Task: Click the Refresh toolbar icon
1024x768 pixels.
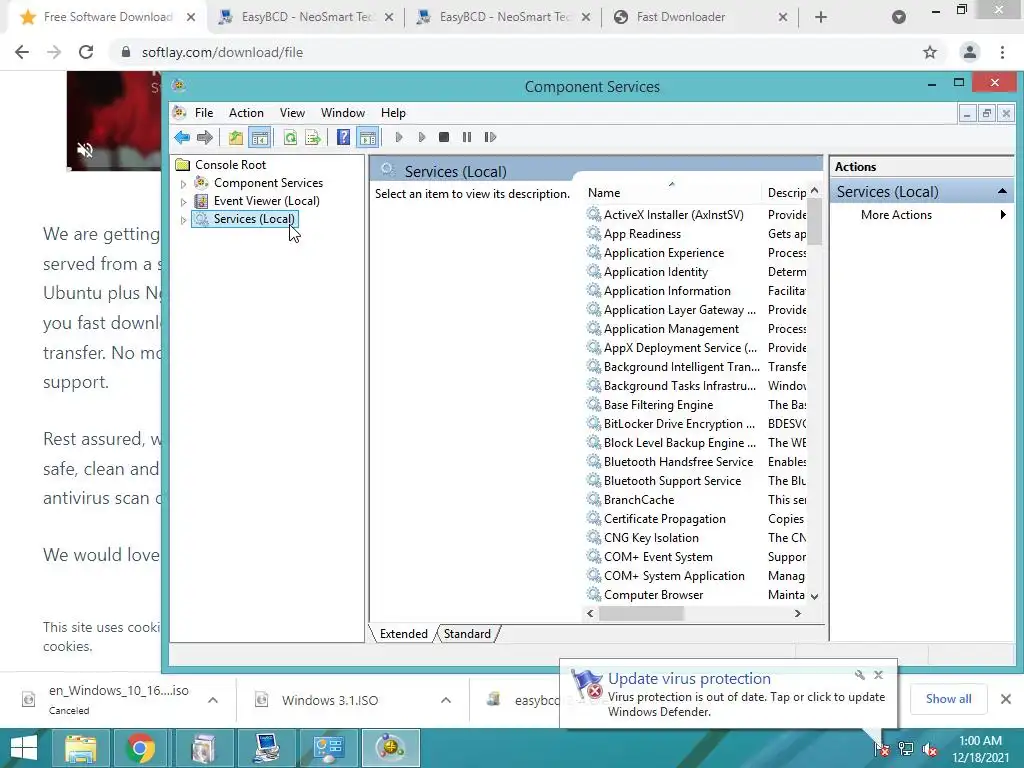Action: click(x=290, y=137)
